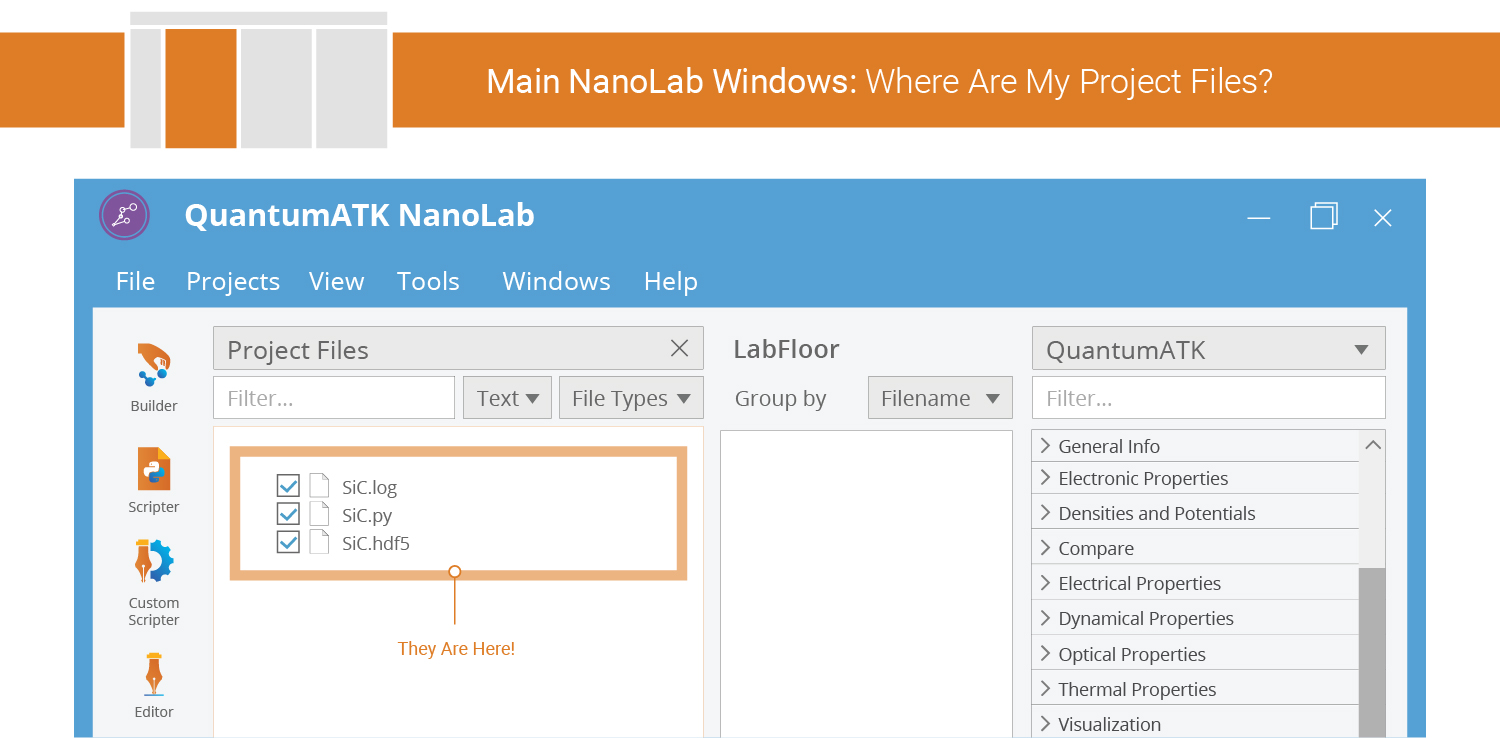The image size is (1500, 738).
Task: Expand the Electronic Properties section
Action: 1195,478
